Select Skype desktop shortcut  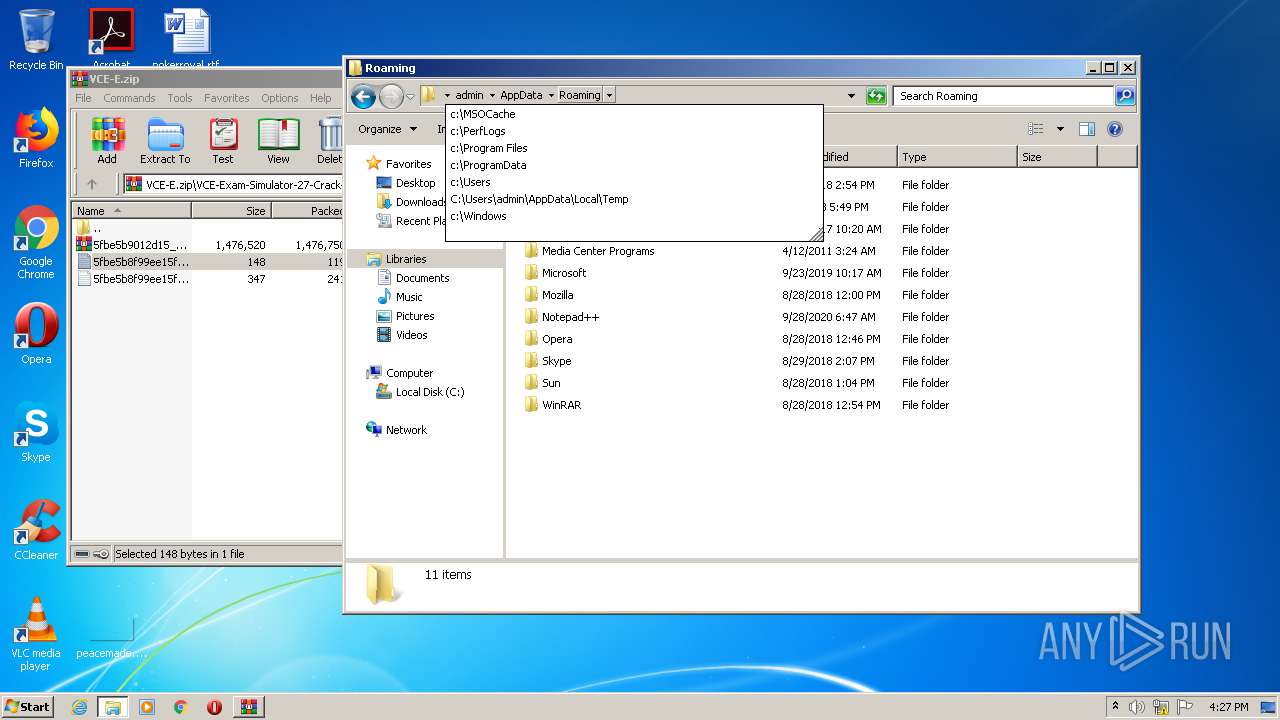(x=36, y=432)
